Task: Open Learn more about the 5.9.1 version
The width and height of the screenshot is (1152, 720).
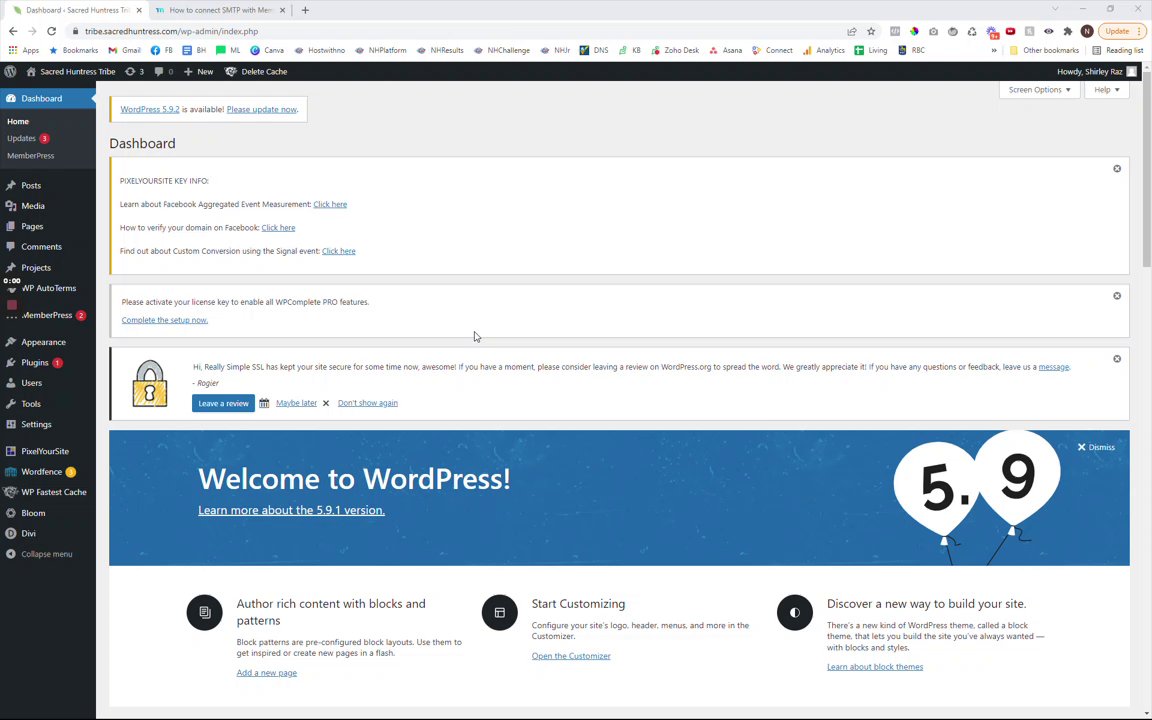Action: 292,510
